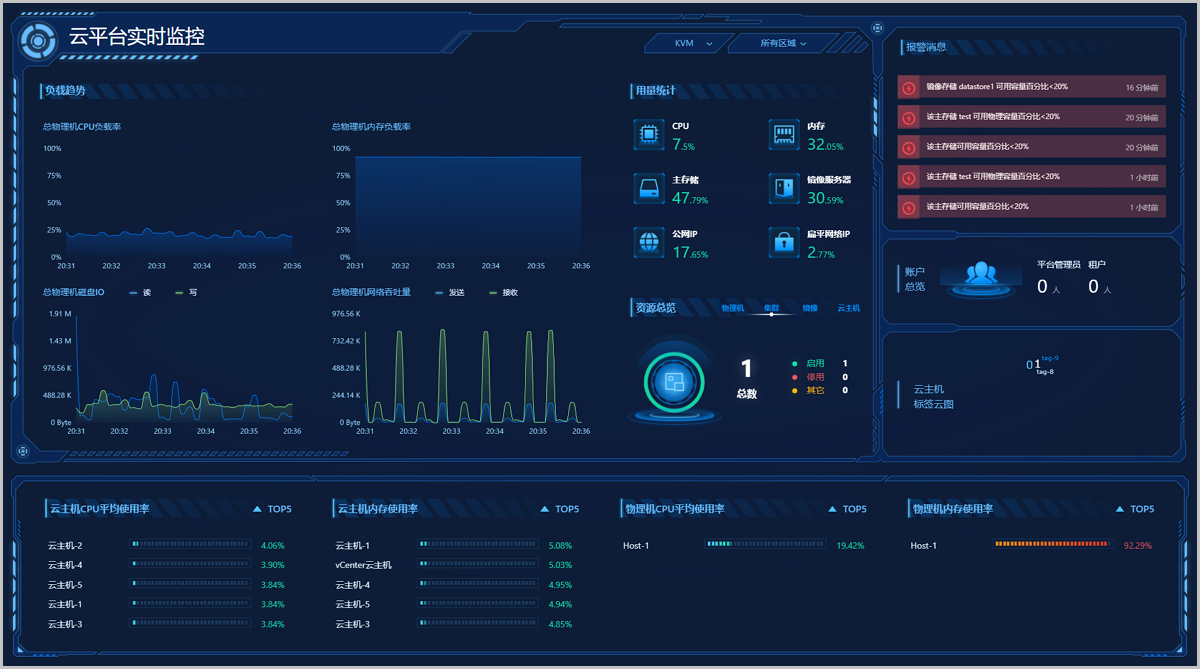Click the 总物理机内存负载率 chart title
This screenshot has height=669, width=1200.
372,127
